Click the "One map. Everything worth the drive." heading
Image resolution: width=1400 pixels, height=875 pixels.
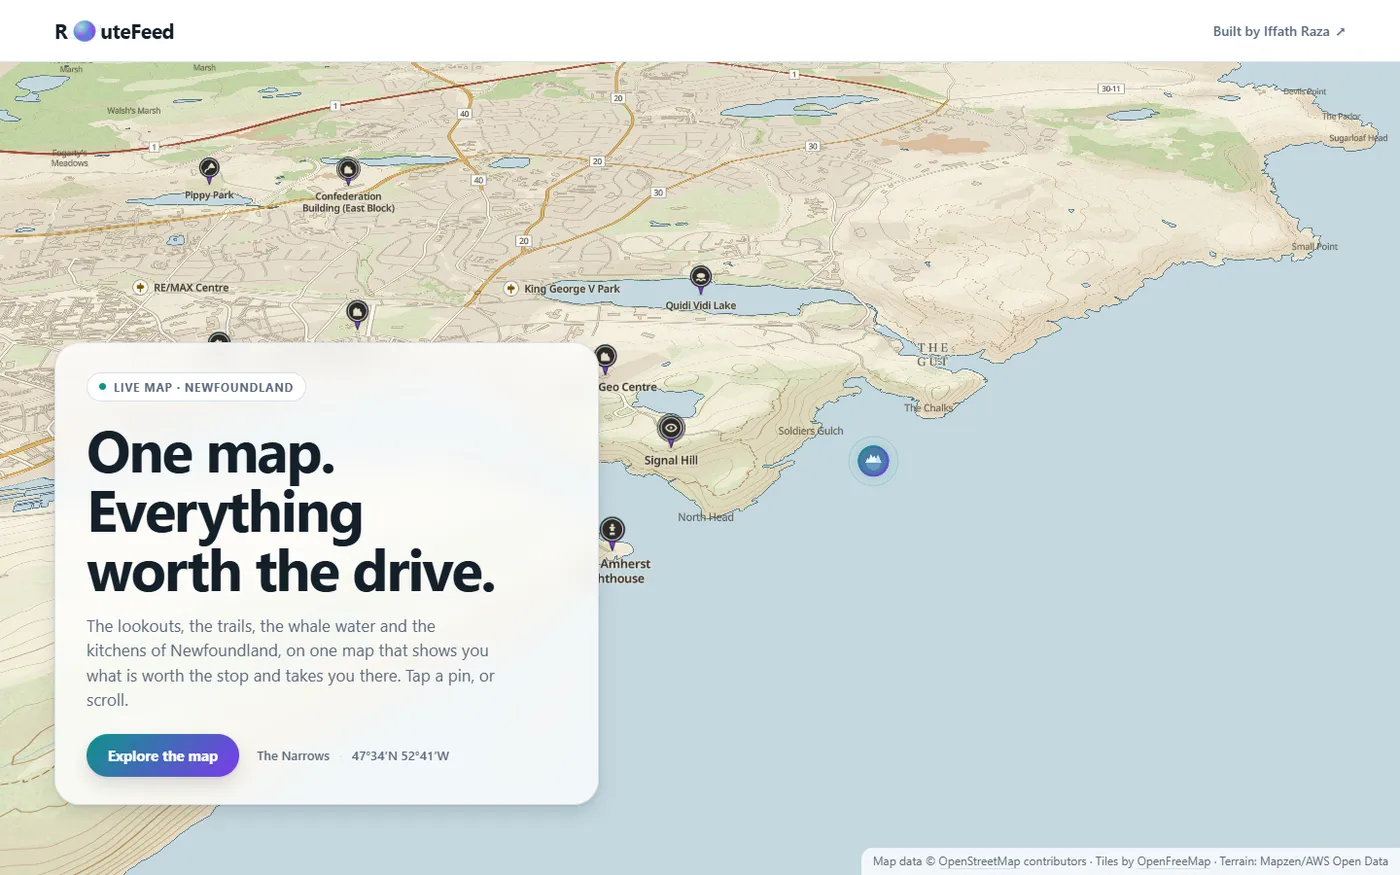point(291,512)
